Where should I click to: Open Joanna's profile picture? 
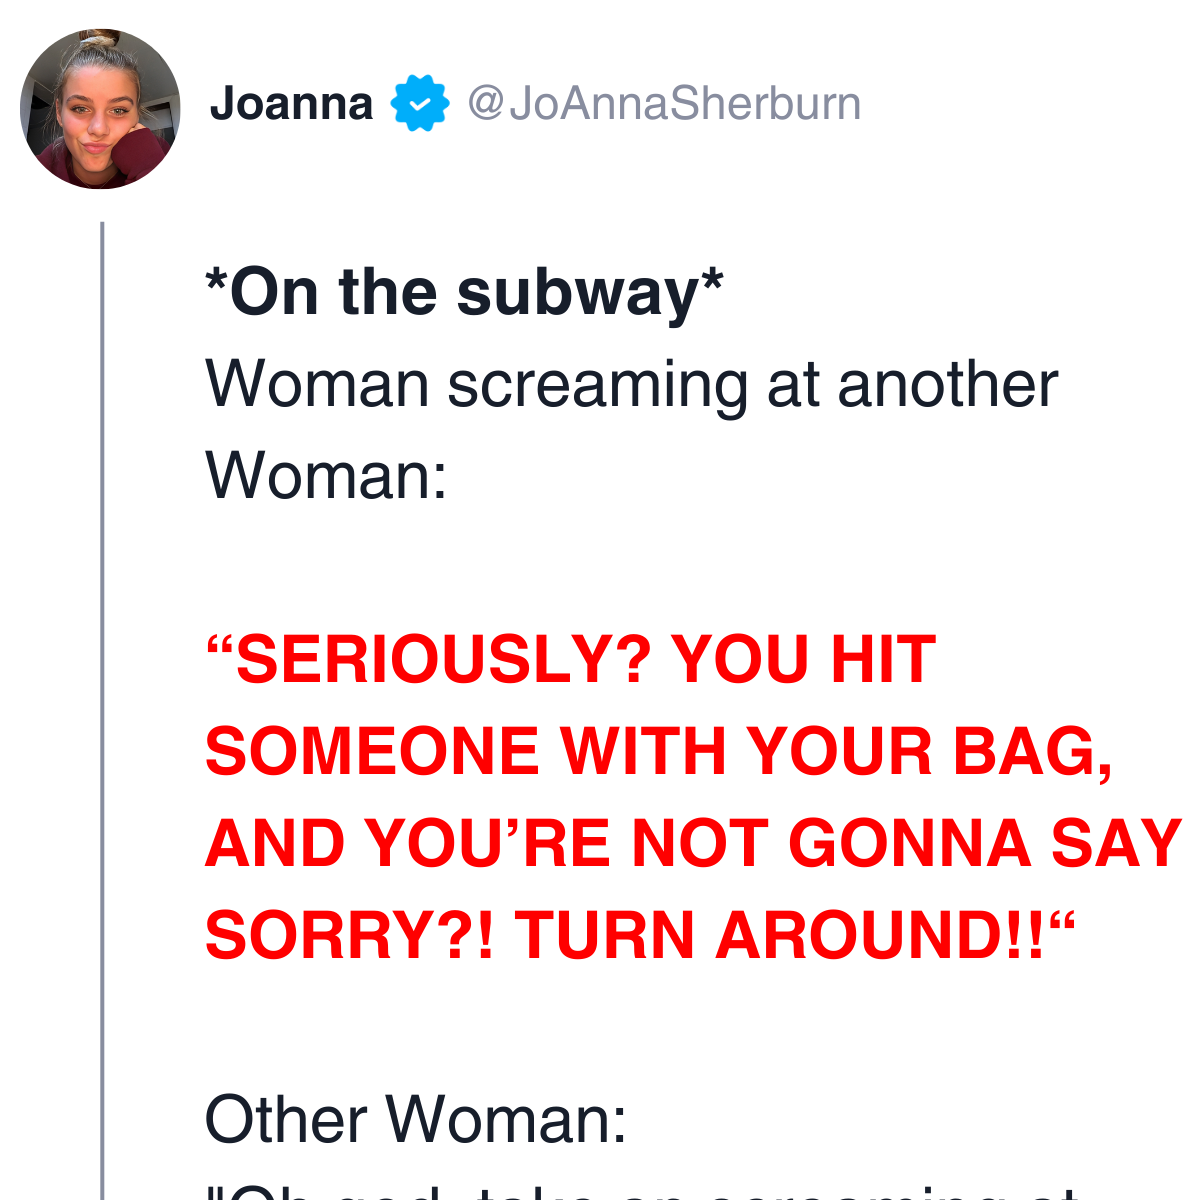pos(100,109)
